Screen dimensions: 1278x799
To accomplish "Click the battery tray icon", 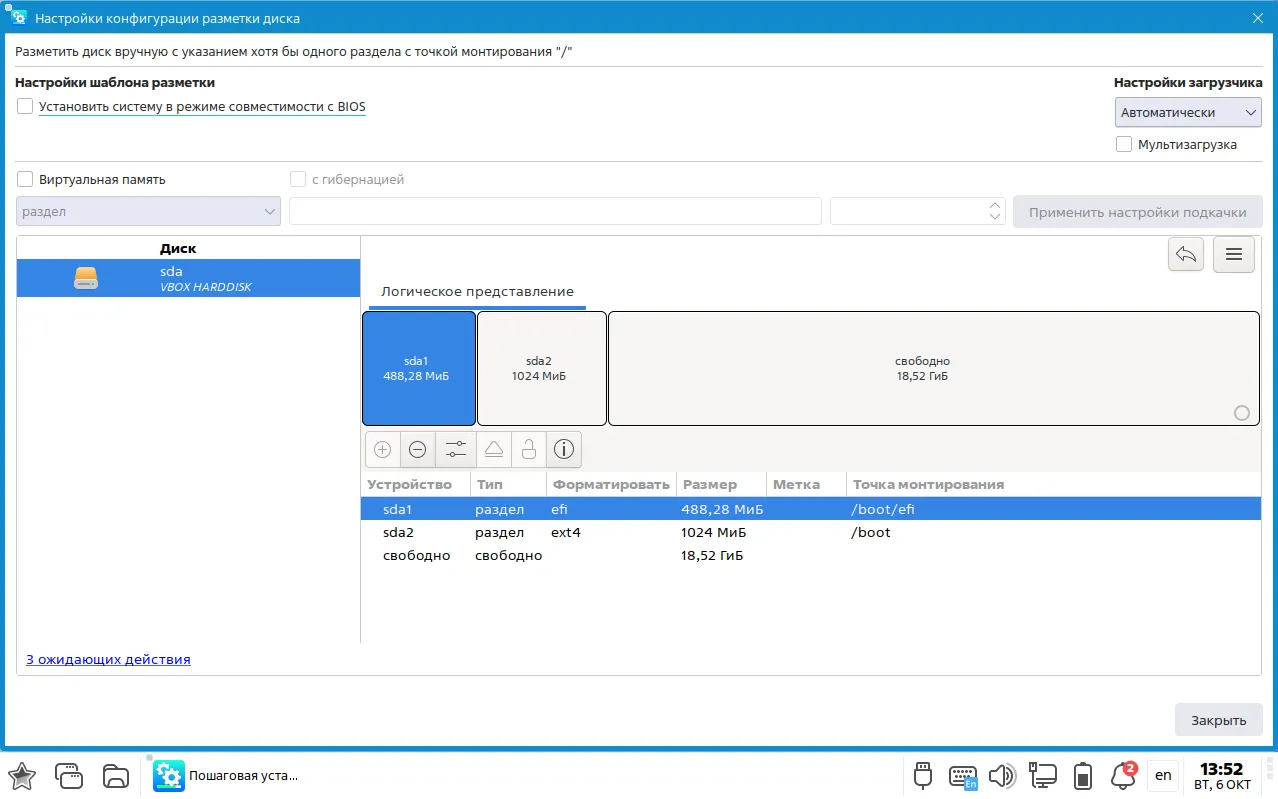I will (x=1083, y=775).
